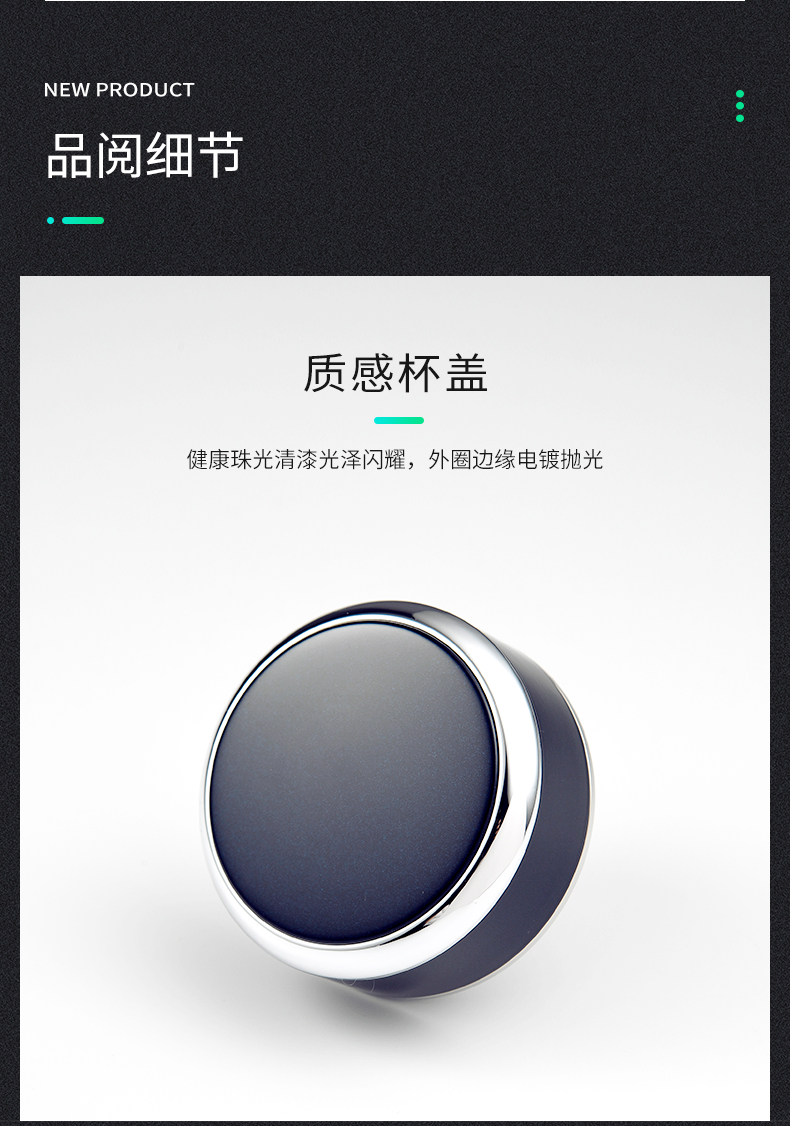Image resolution: width=790 pixels, height=1126 pixels.
Task: Click the white line at the very top
Action: pos(395,1)
